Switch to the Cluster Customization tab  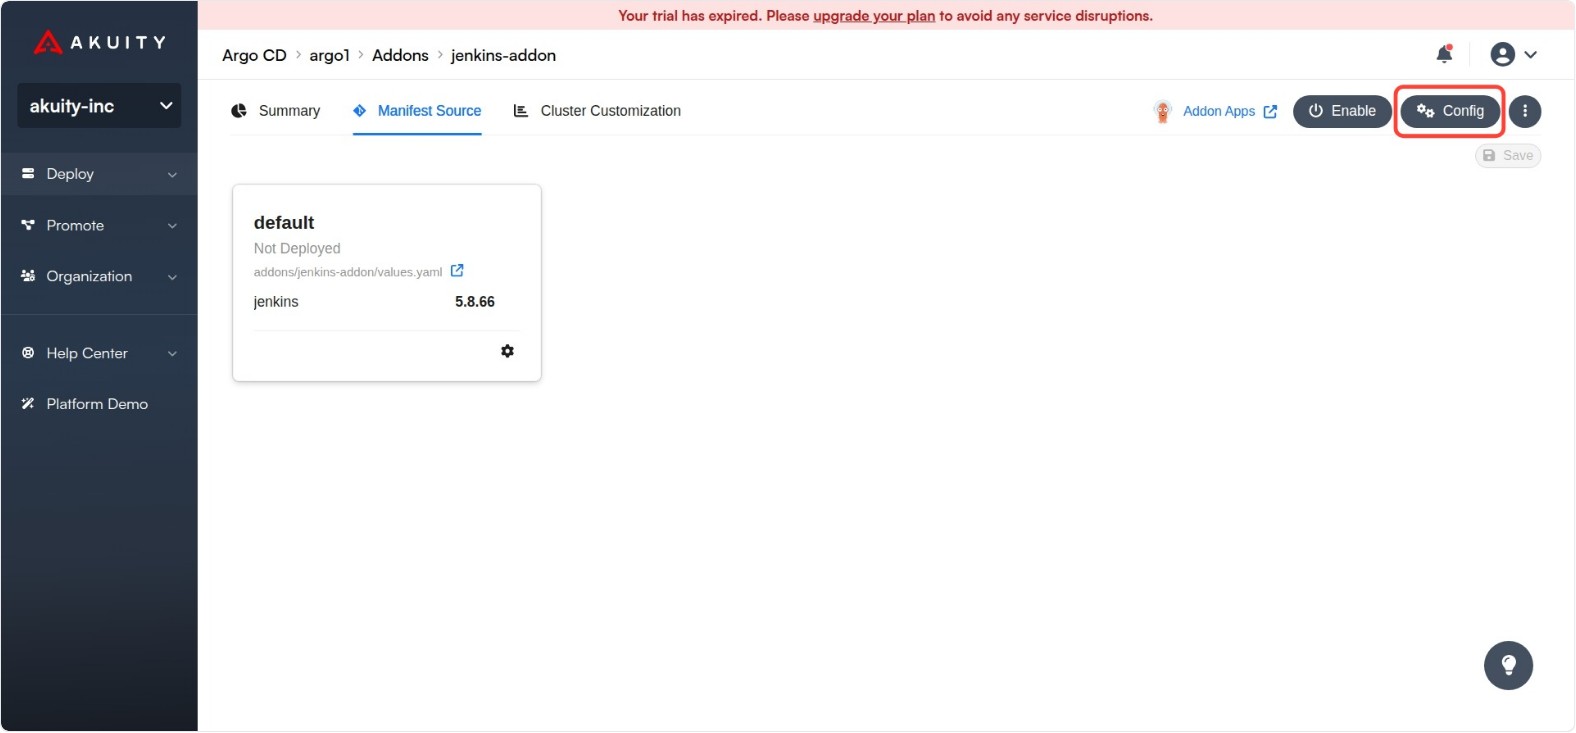(x=597, y=111)
